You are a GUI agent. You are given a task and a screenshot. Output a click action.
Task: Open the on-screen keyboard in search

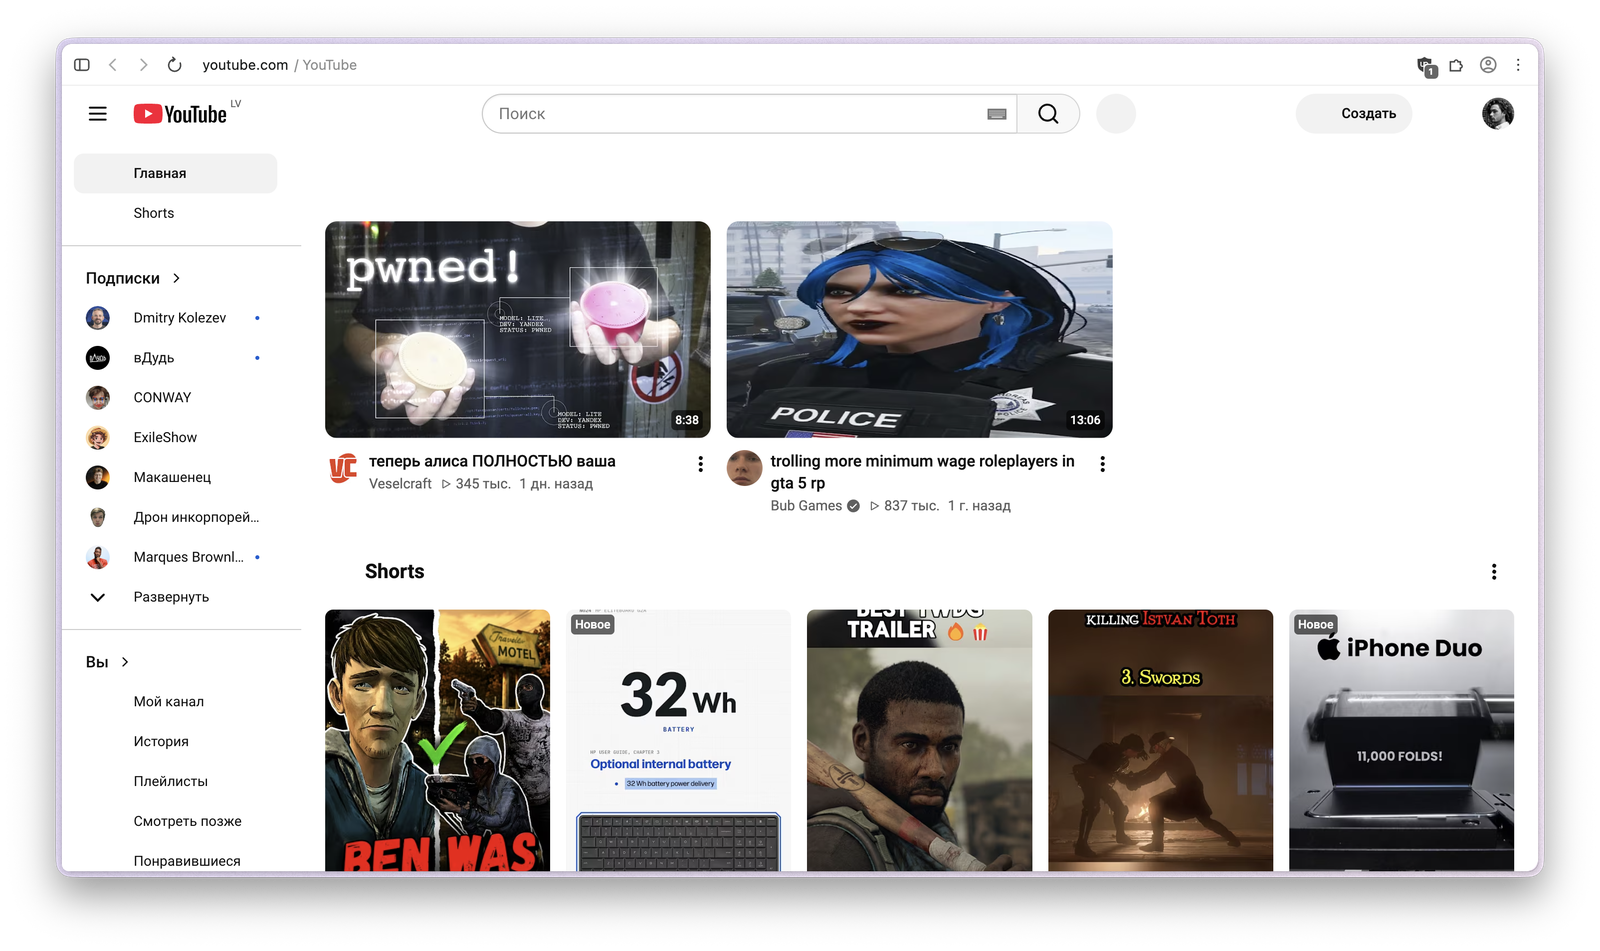(x=997, y=114)
